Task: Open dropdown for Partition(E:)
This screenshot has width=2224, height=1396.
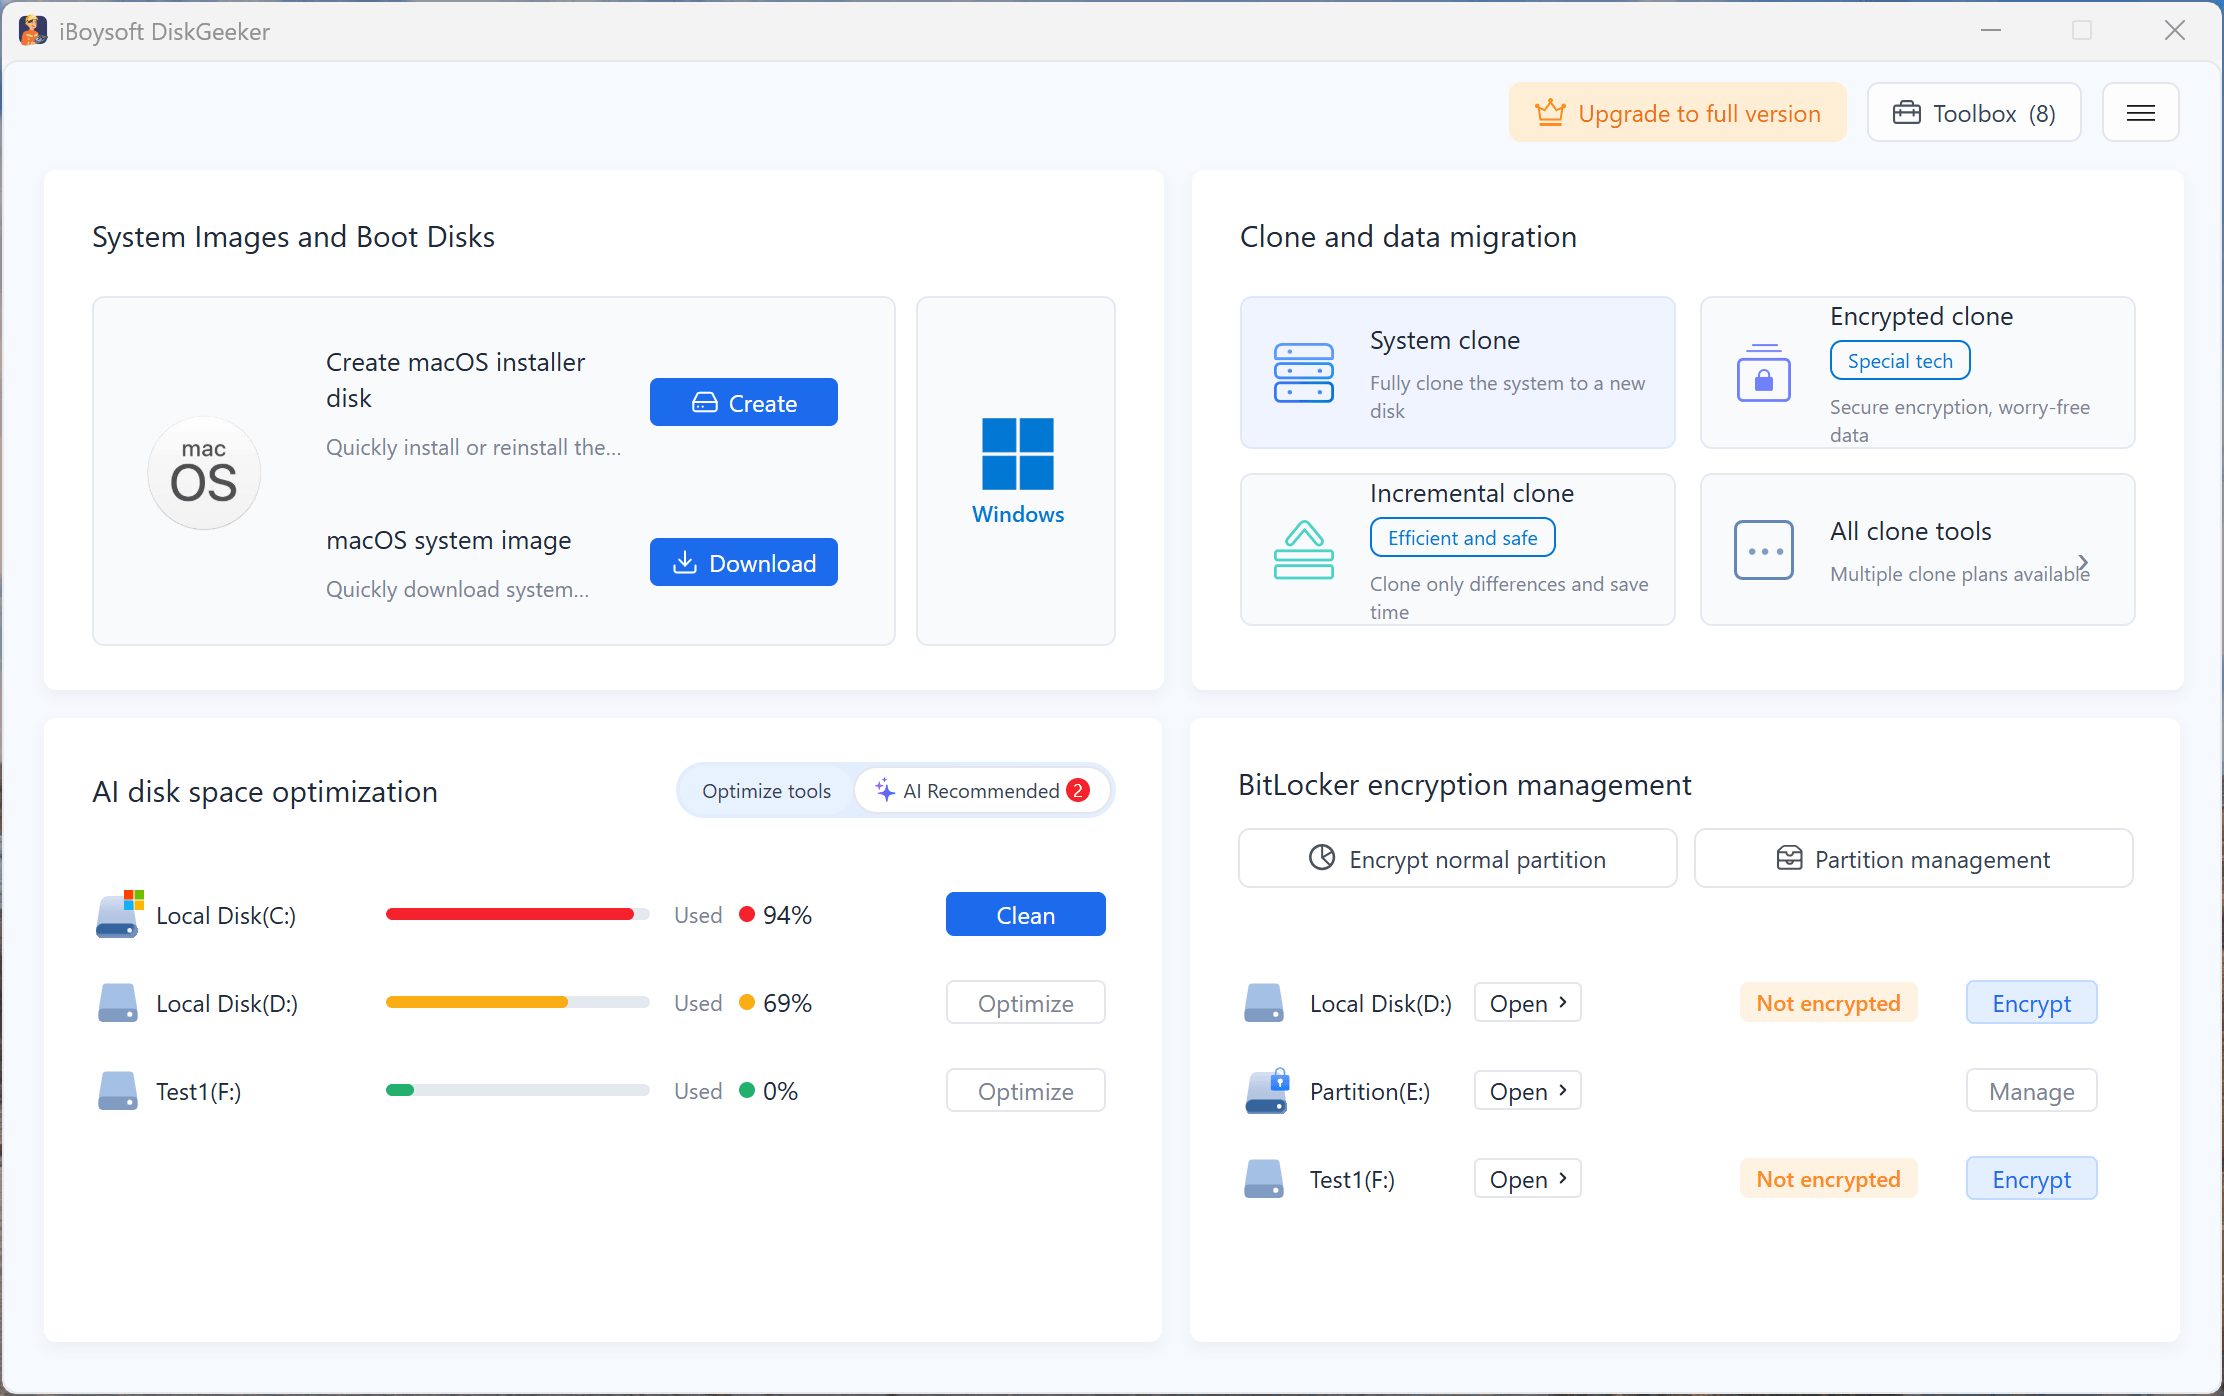Action: [x=1528, y=1091]
